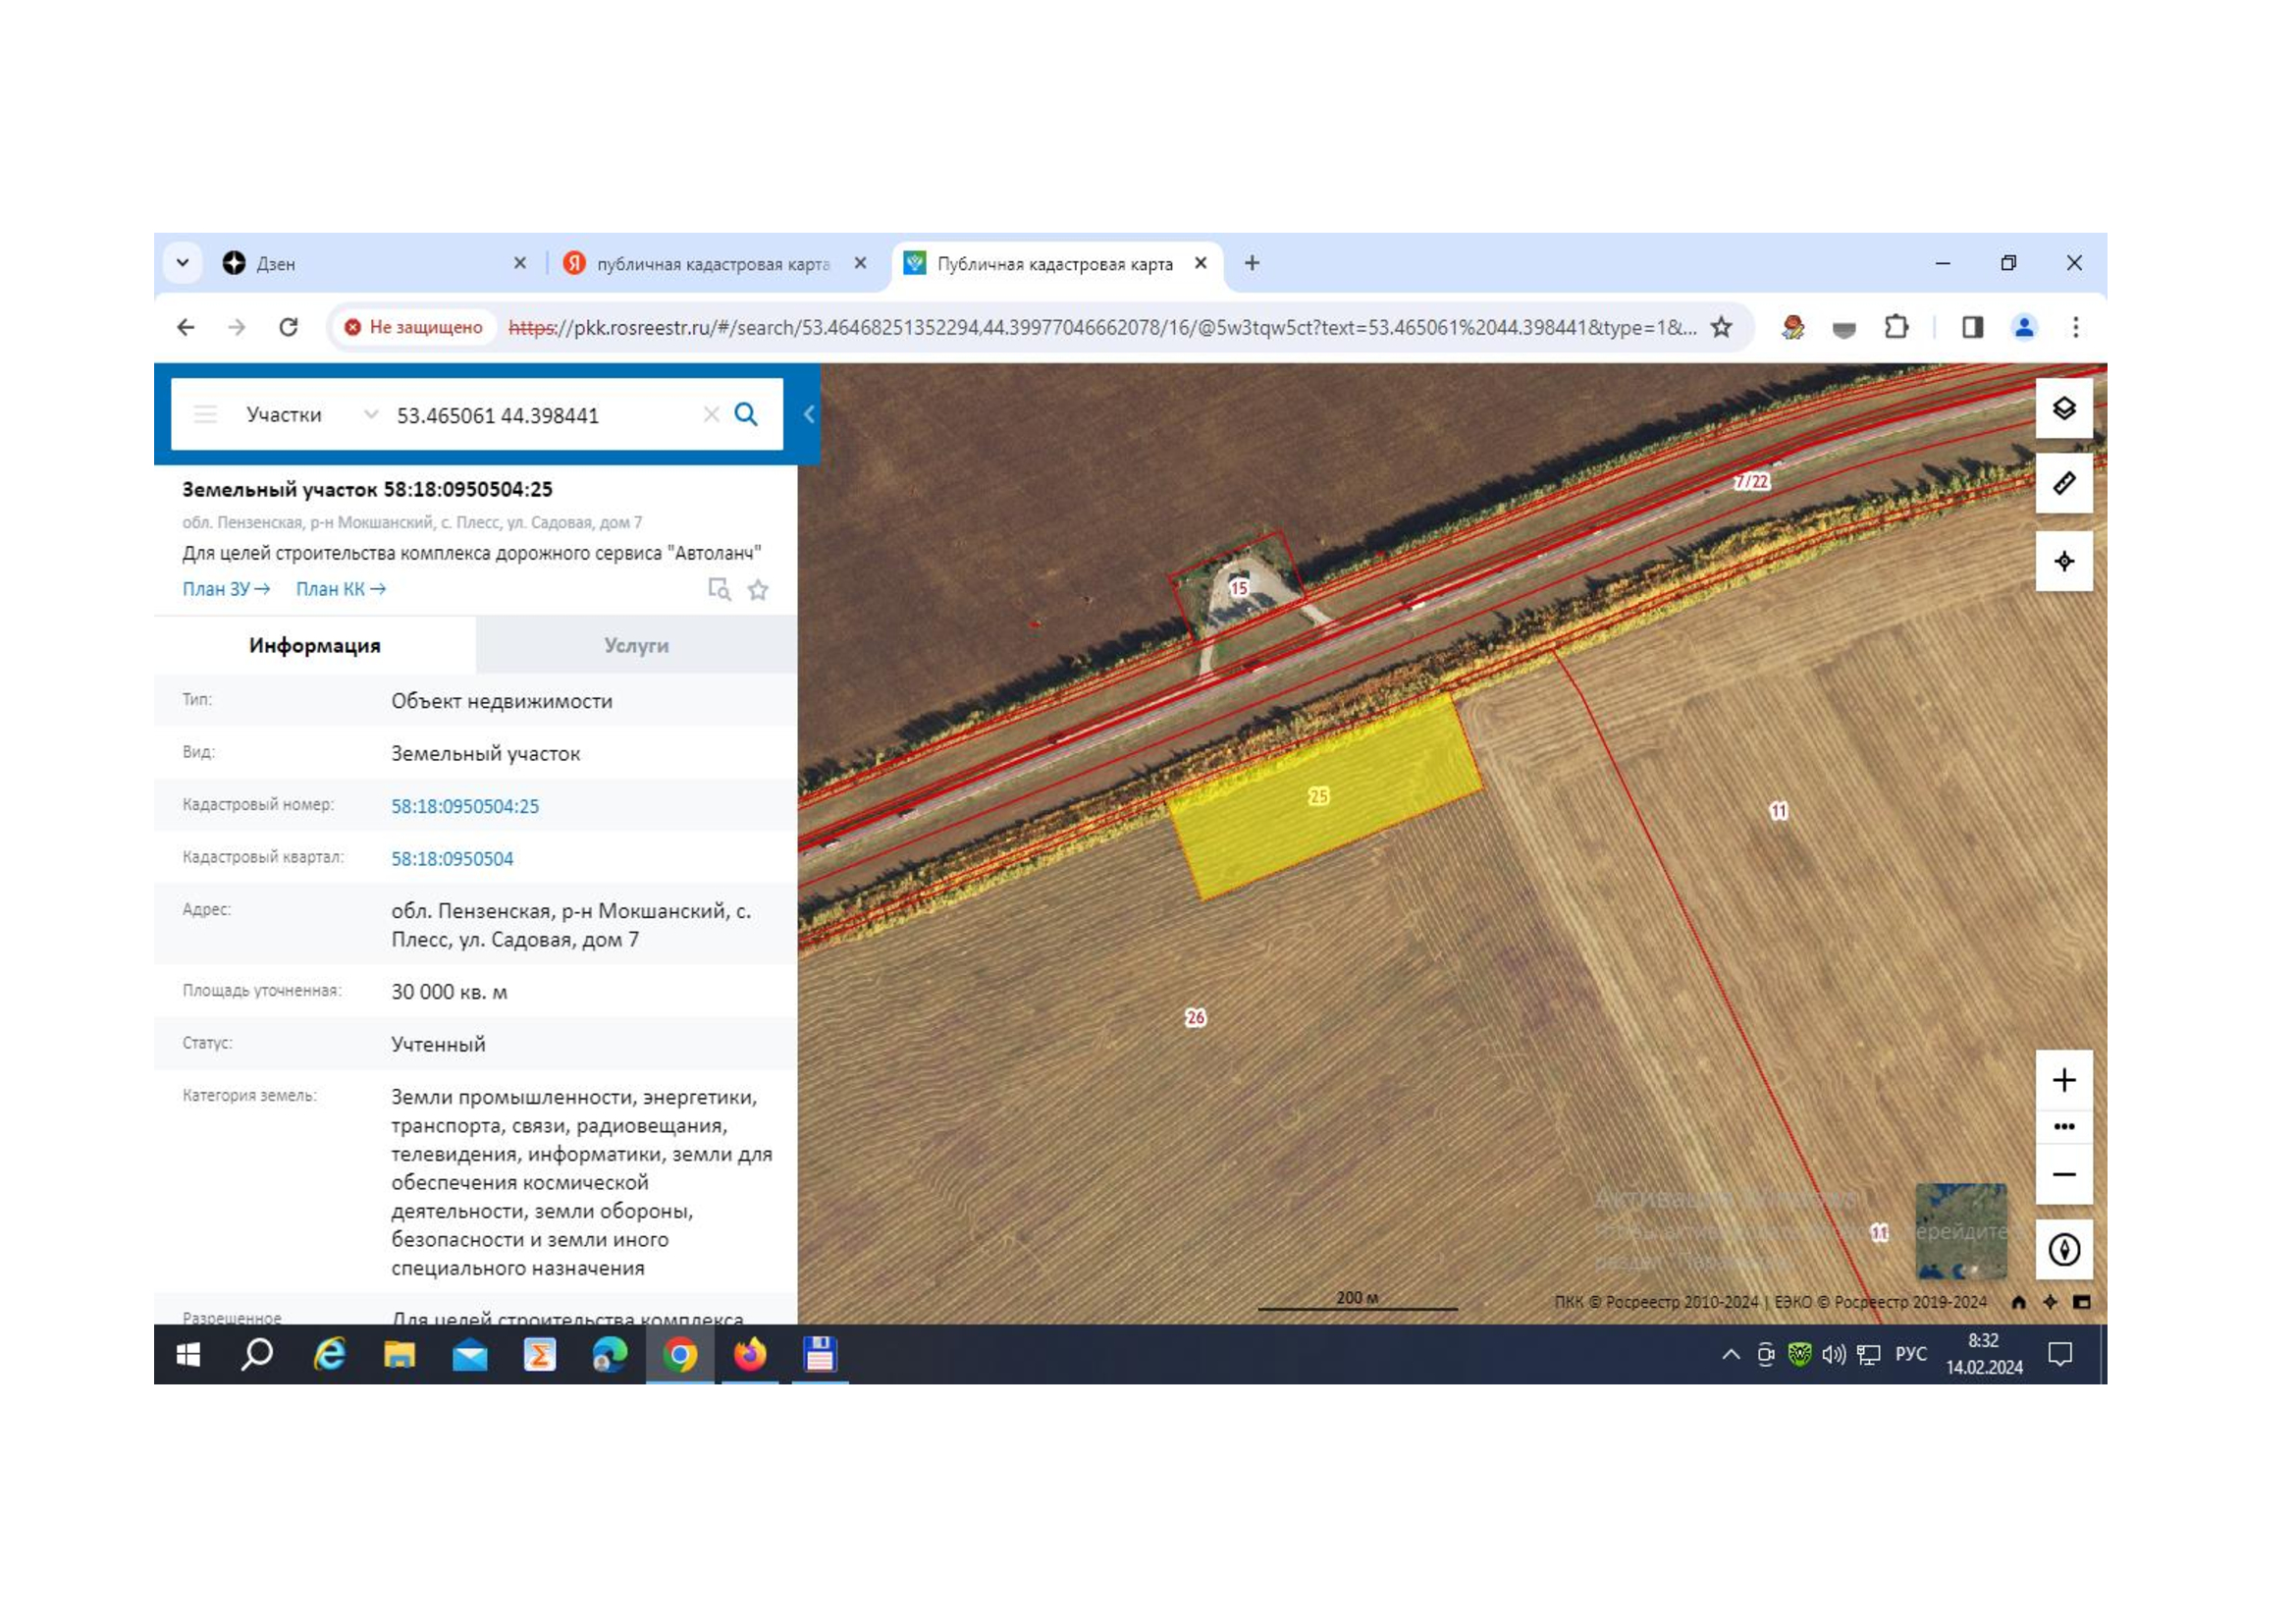Open Firefox from the taskbar
Viewport: 2296px width, 1624px height.
[750, 1355]
